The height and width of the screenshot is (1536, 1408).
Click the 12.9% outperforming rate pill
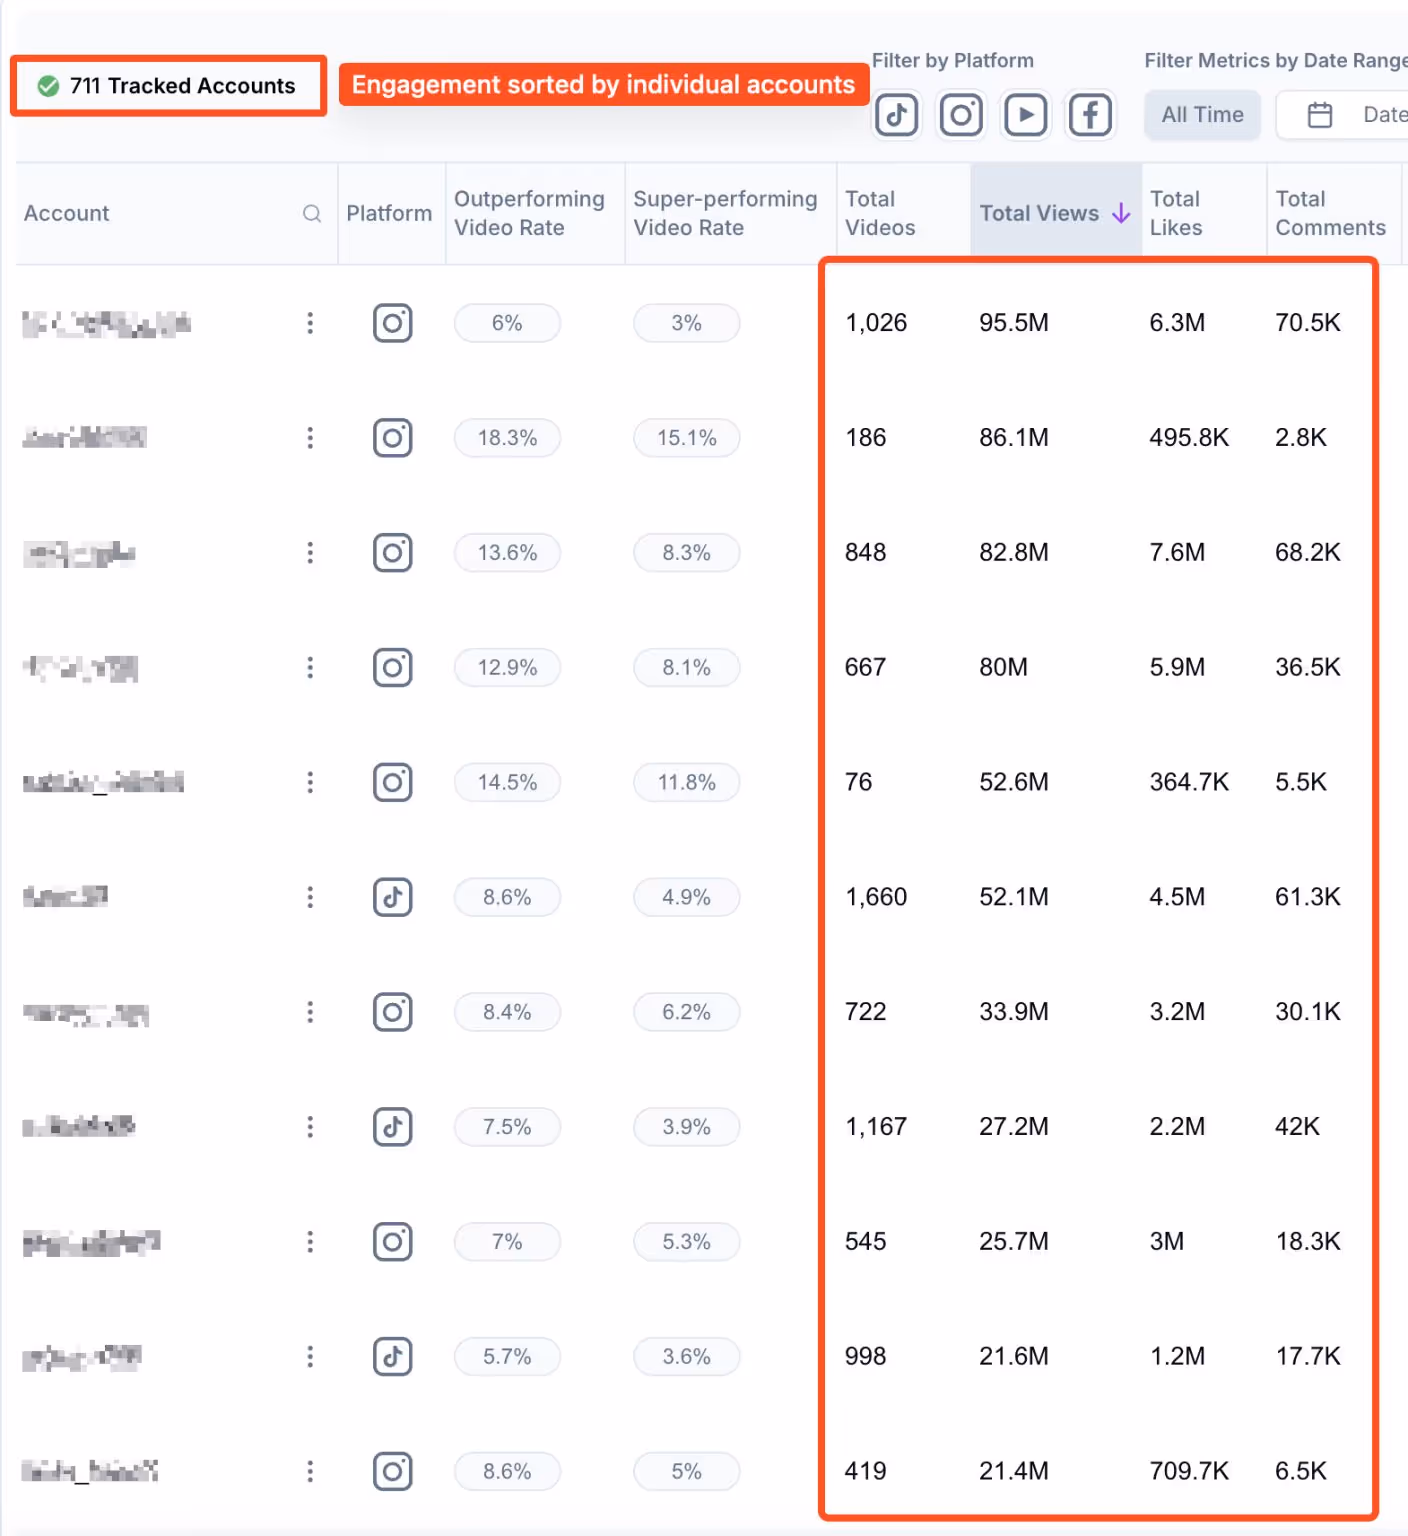click(x=507, y=667)
